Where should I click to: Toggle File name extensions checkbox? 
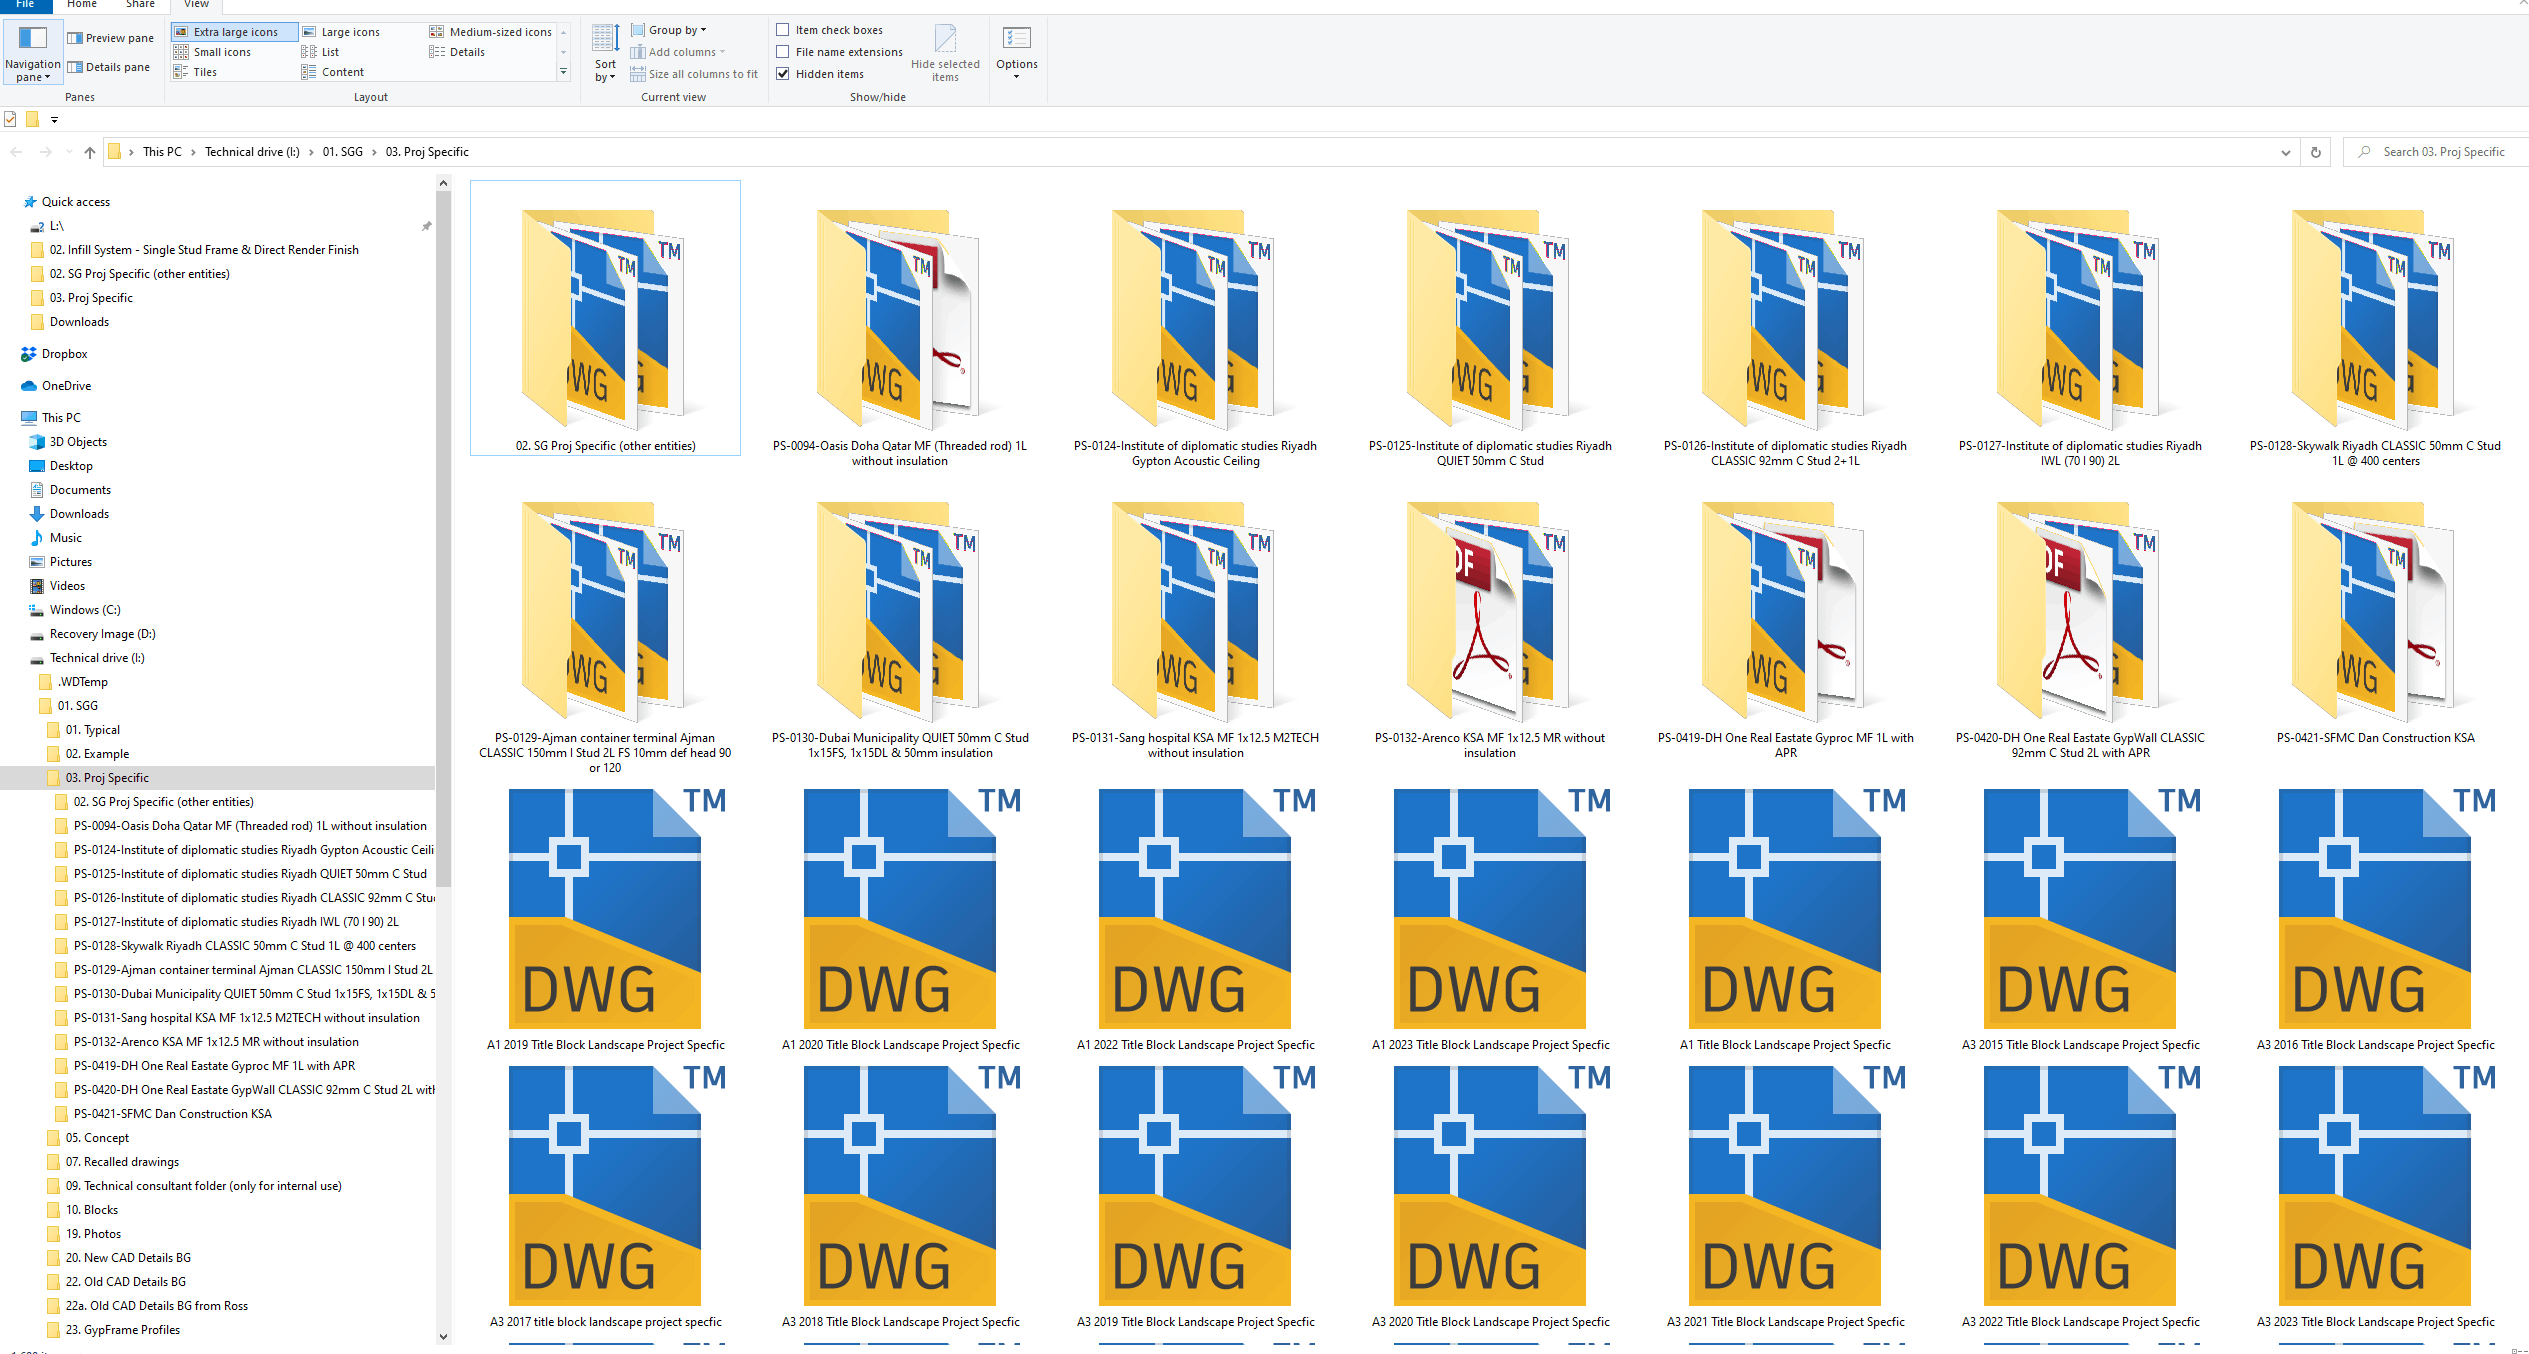coord(783,52)
